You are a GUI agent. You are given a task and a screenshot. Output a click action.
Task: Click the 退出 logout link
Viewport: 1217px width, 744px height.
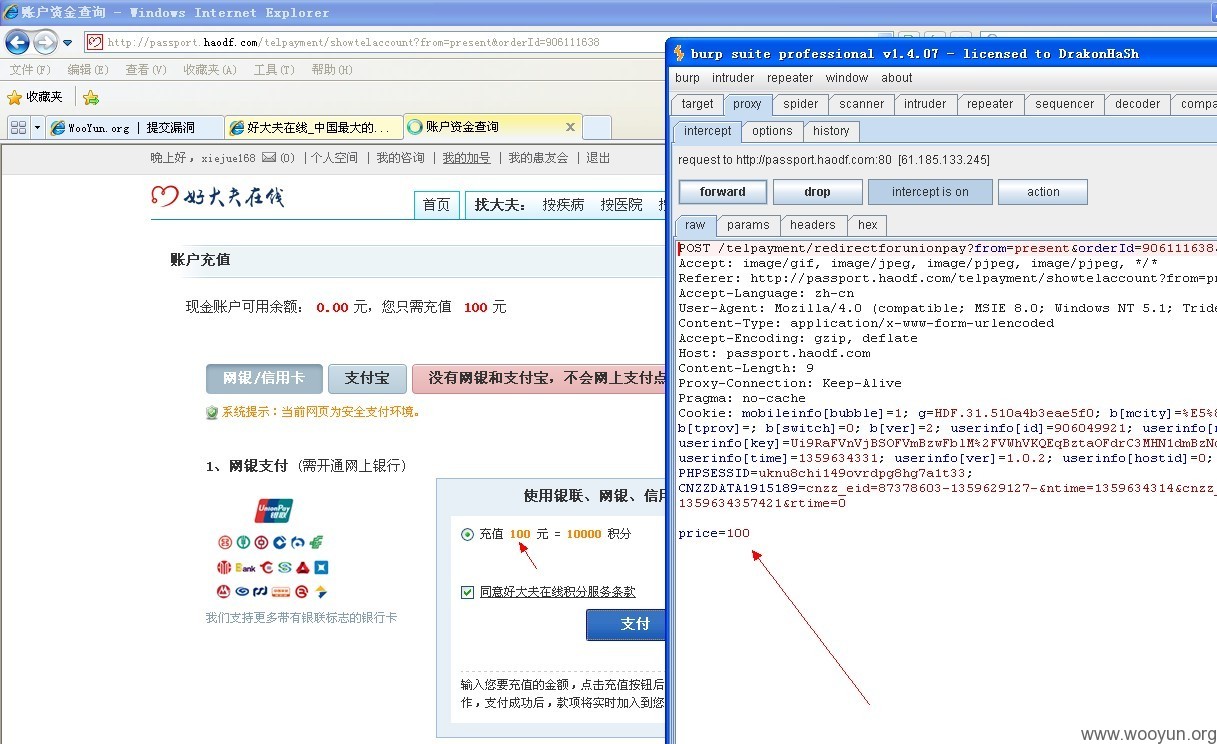598,158
